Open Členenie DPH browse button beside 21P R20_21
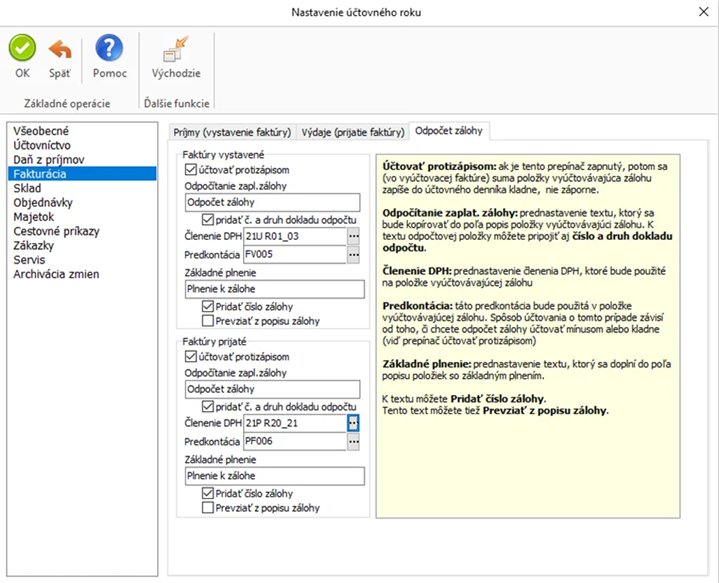 point(353,423)
